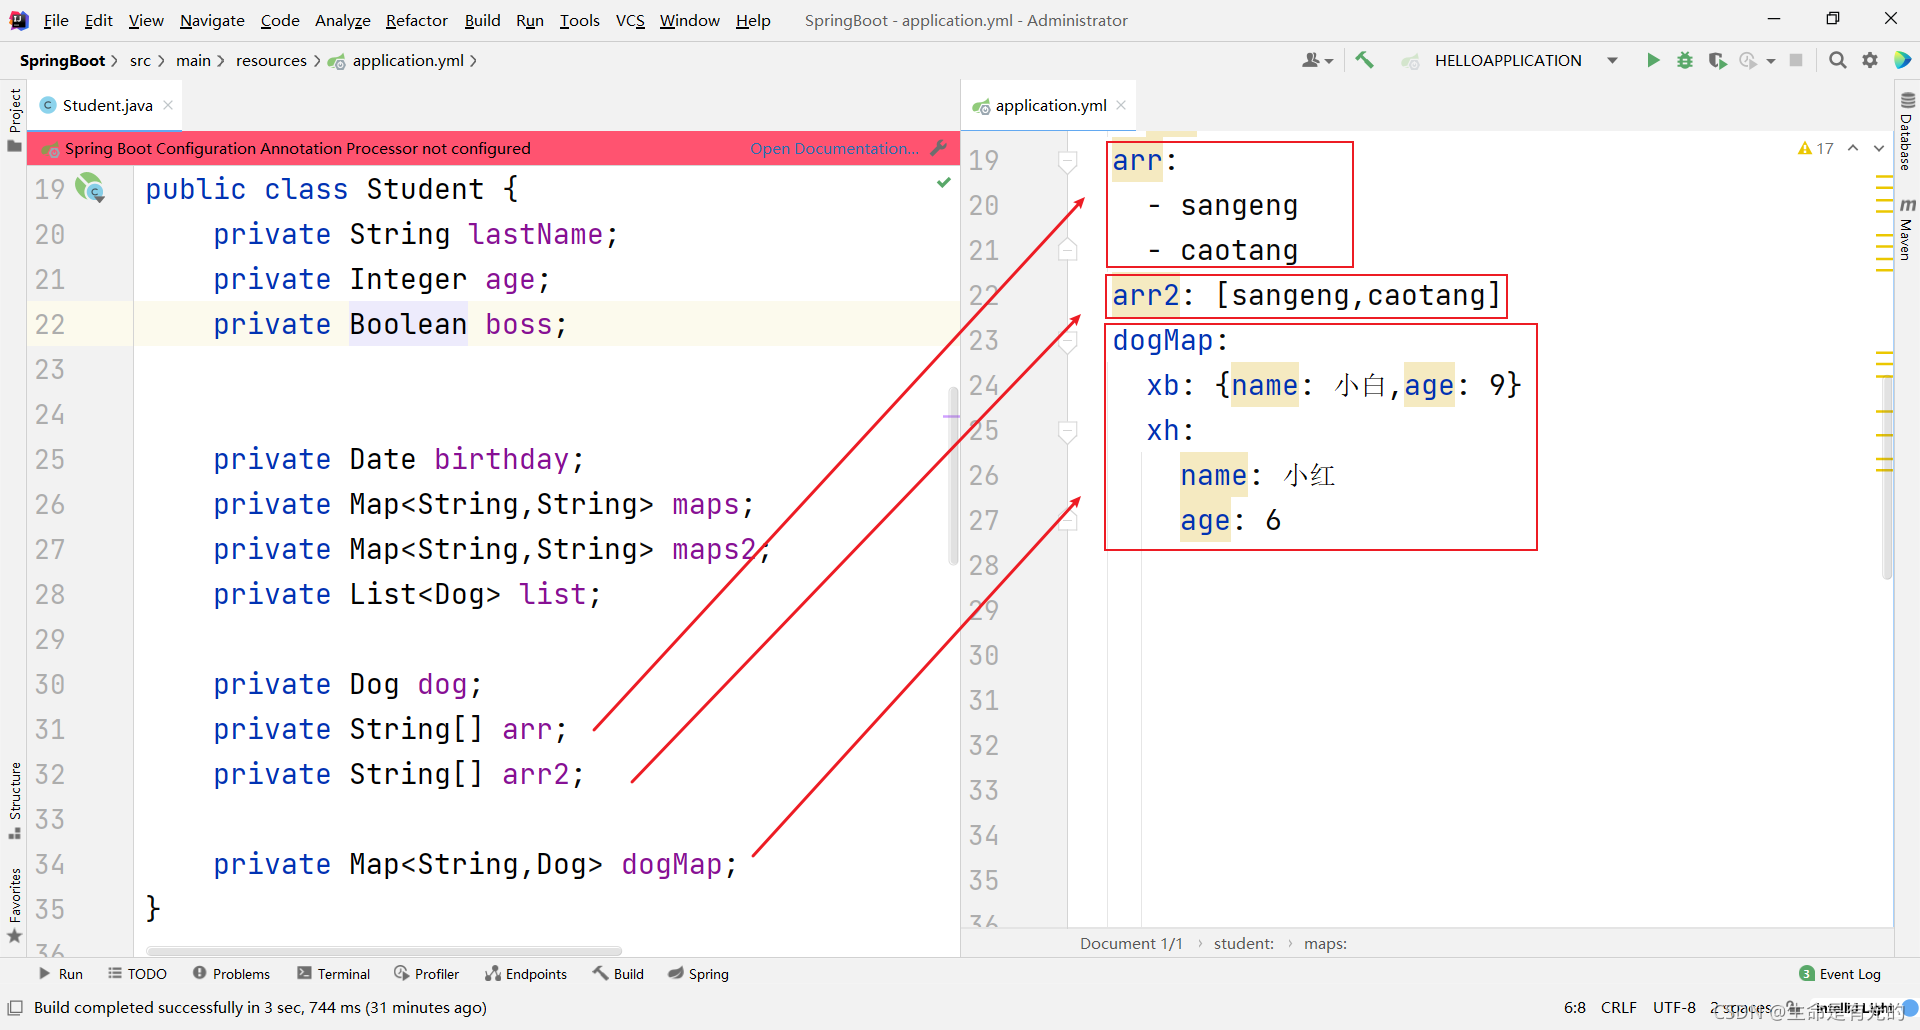
Task: Open dropdown arrow beside user account icon
Action: (1329, 61)
